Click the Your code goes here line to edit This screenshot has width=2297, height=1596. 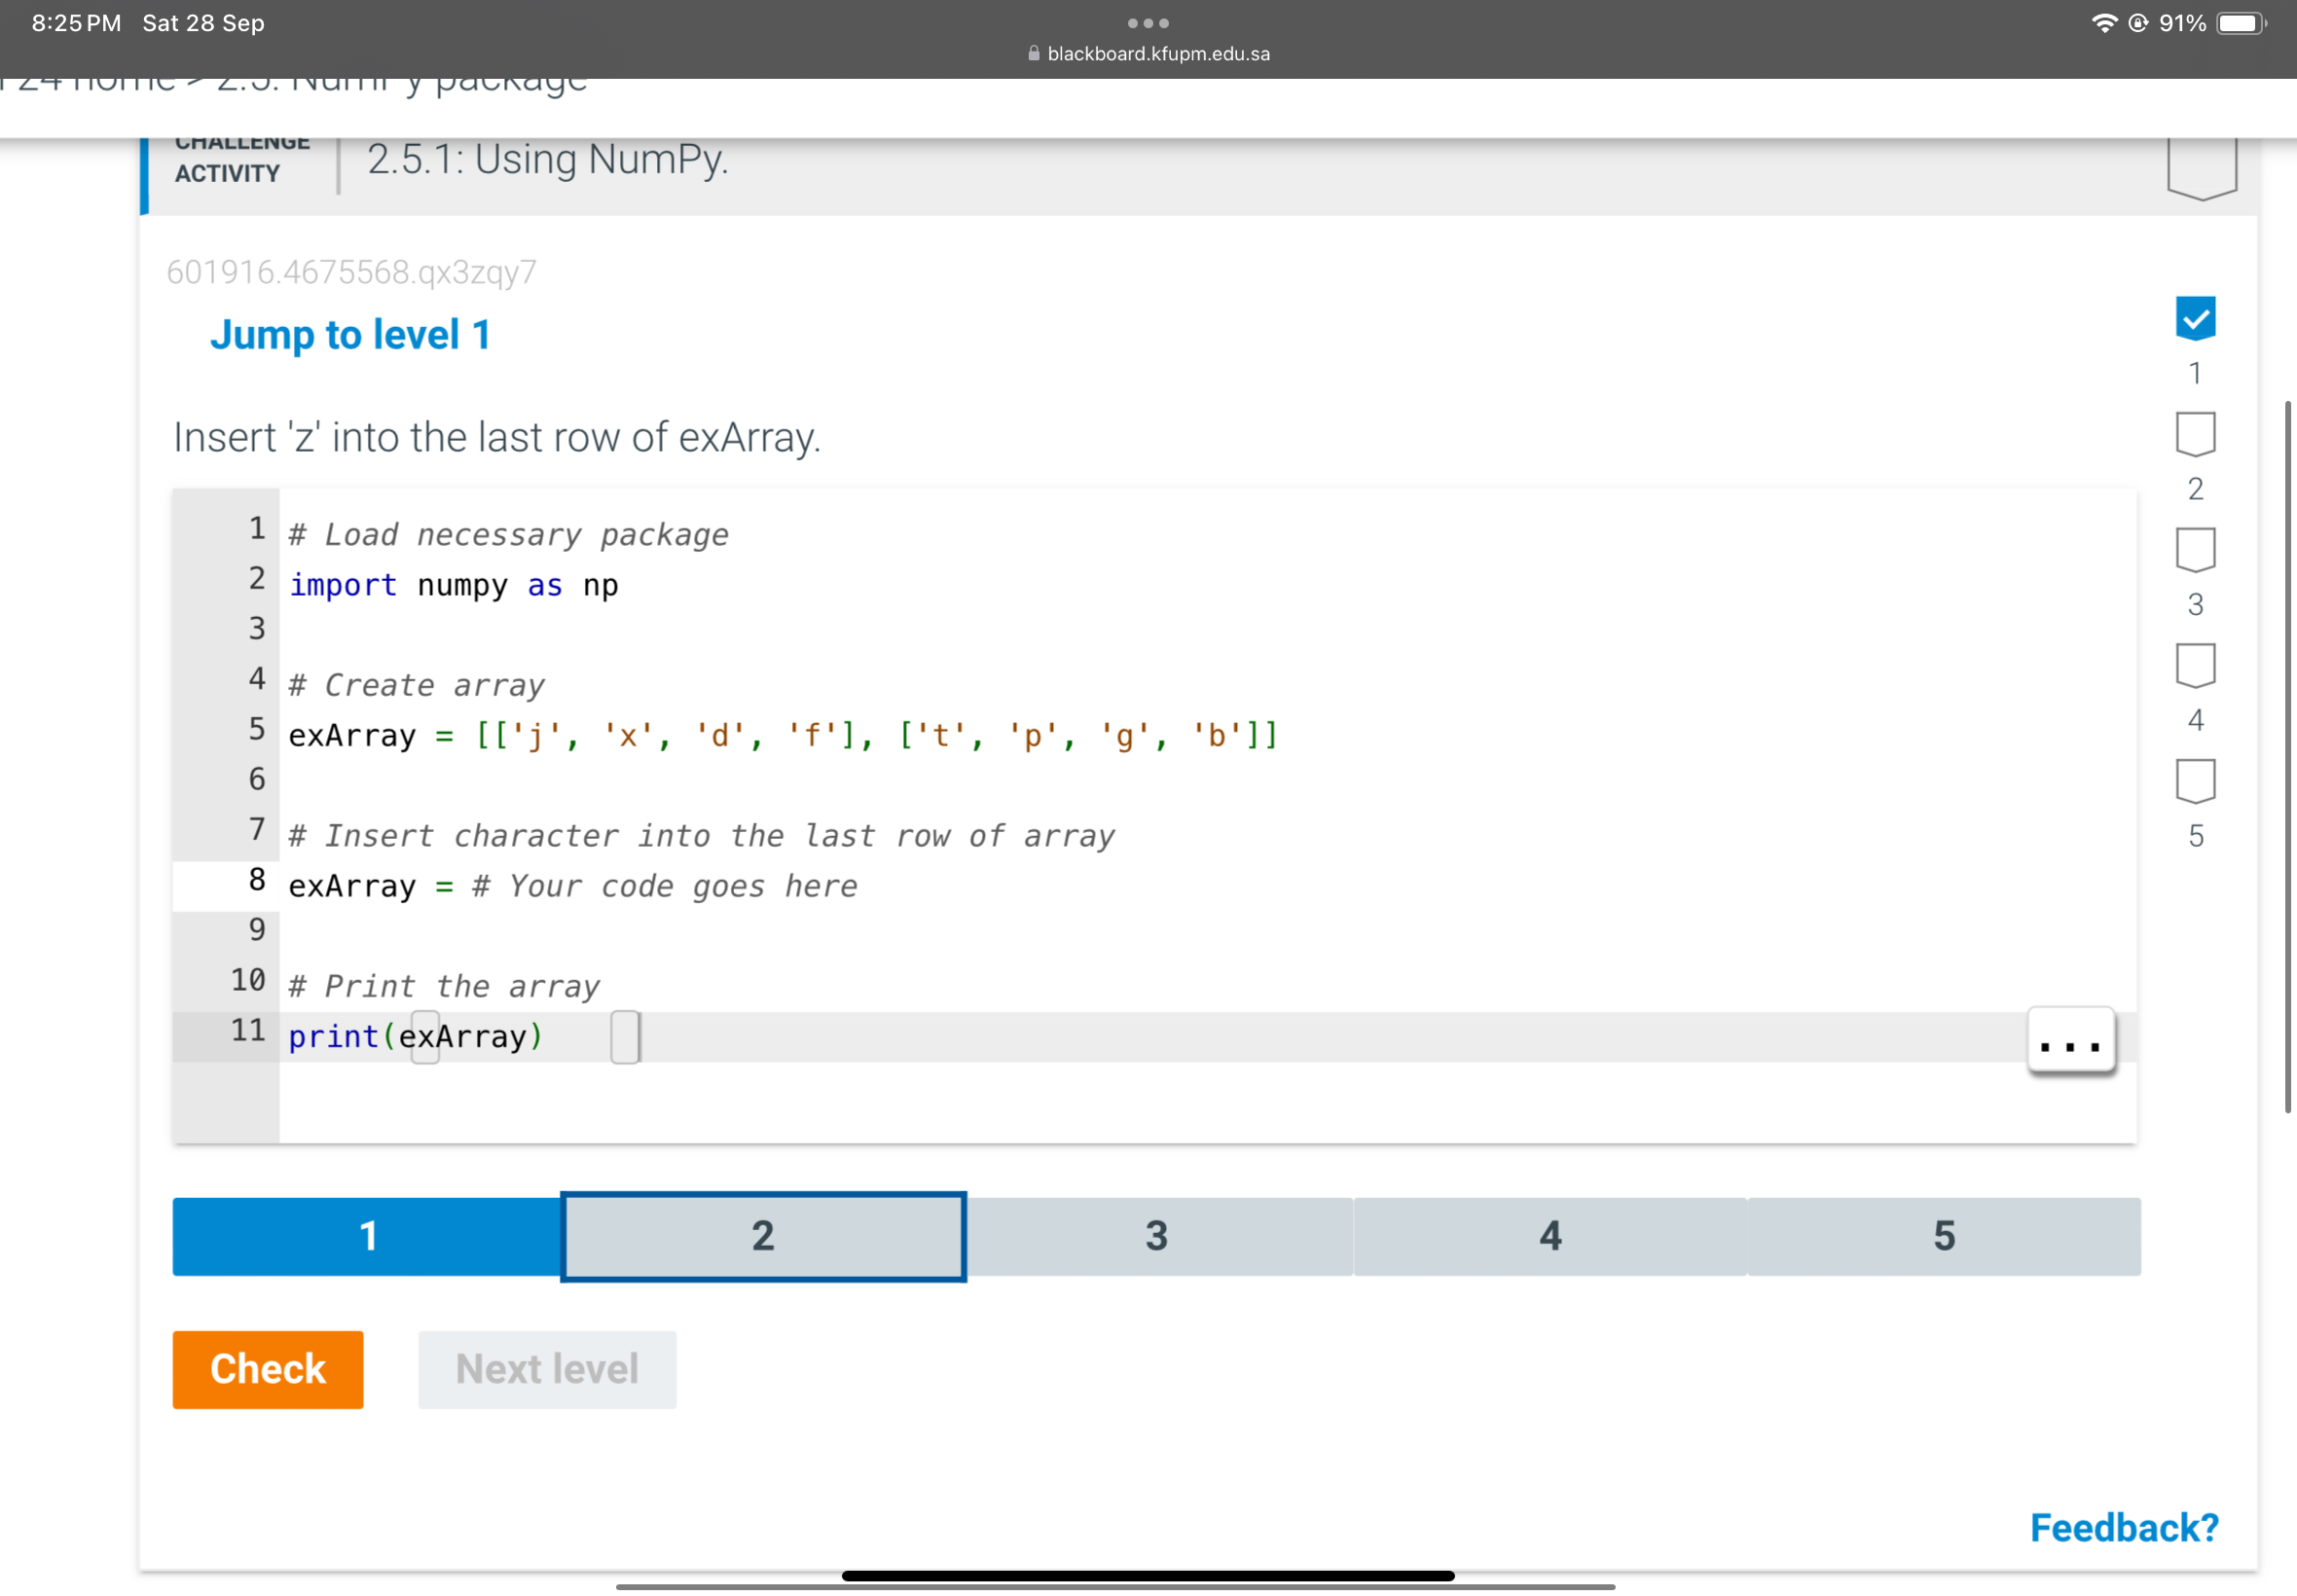(x=664, y=885)
